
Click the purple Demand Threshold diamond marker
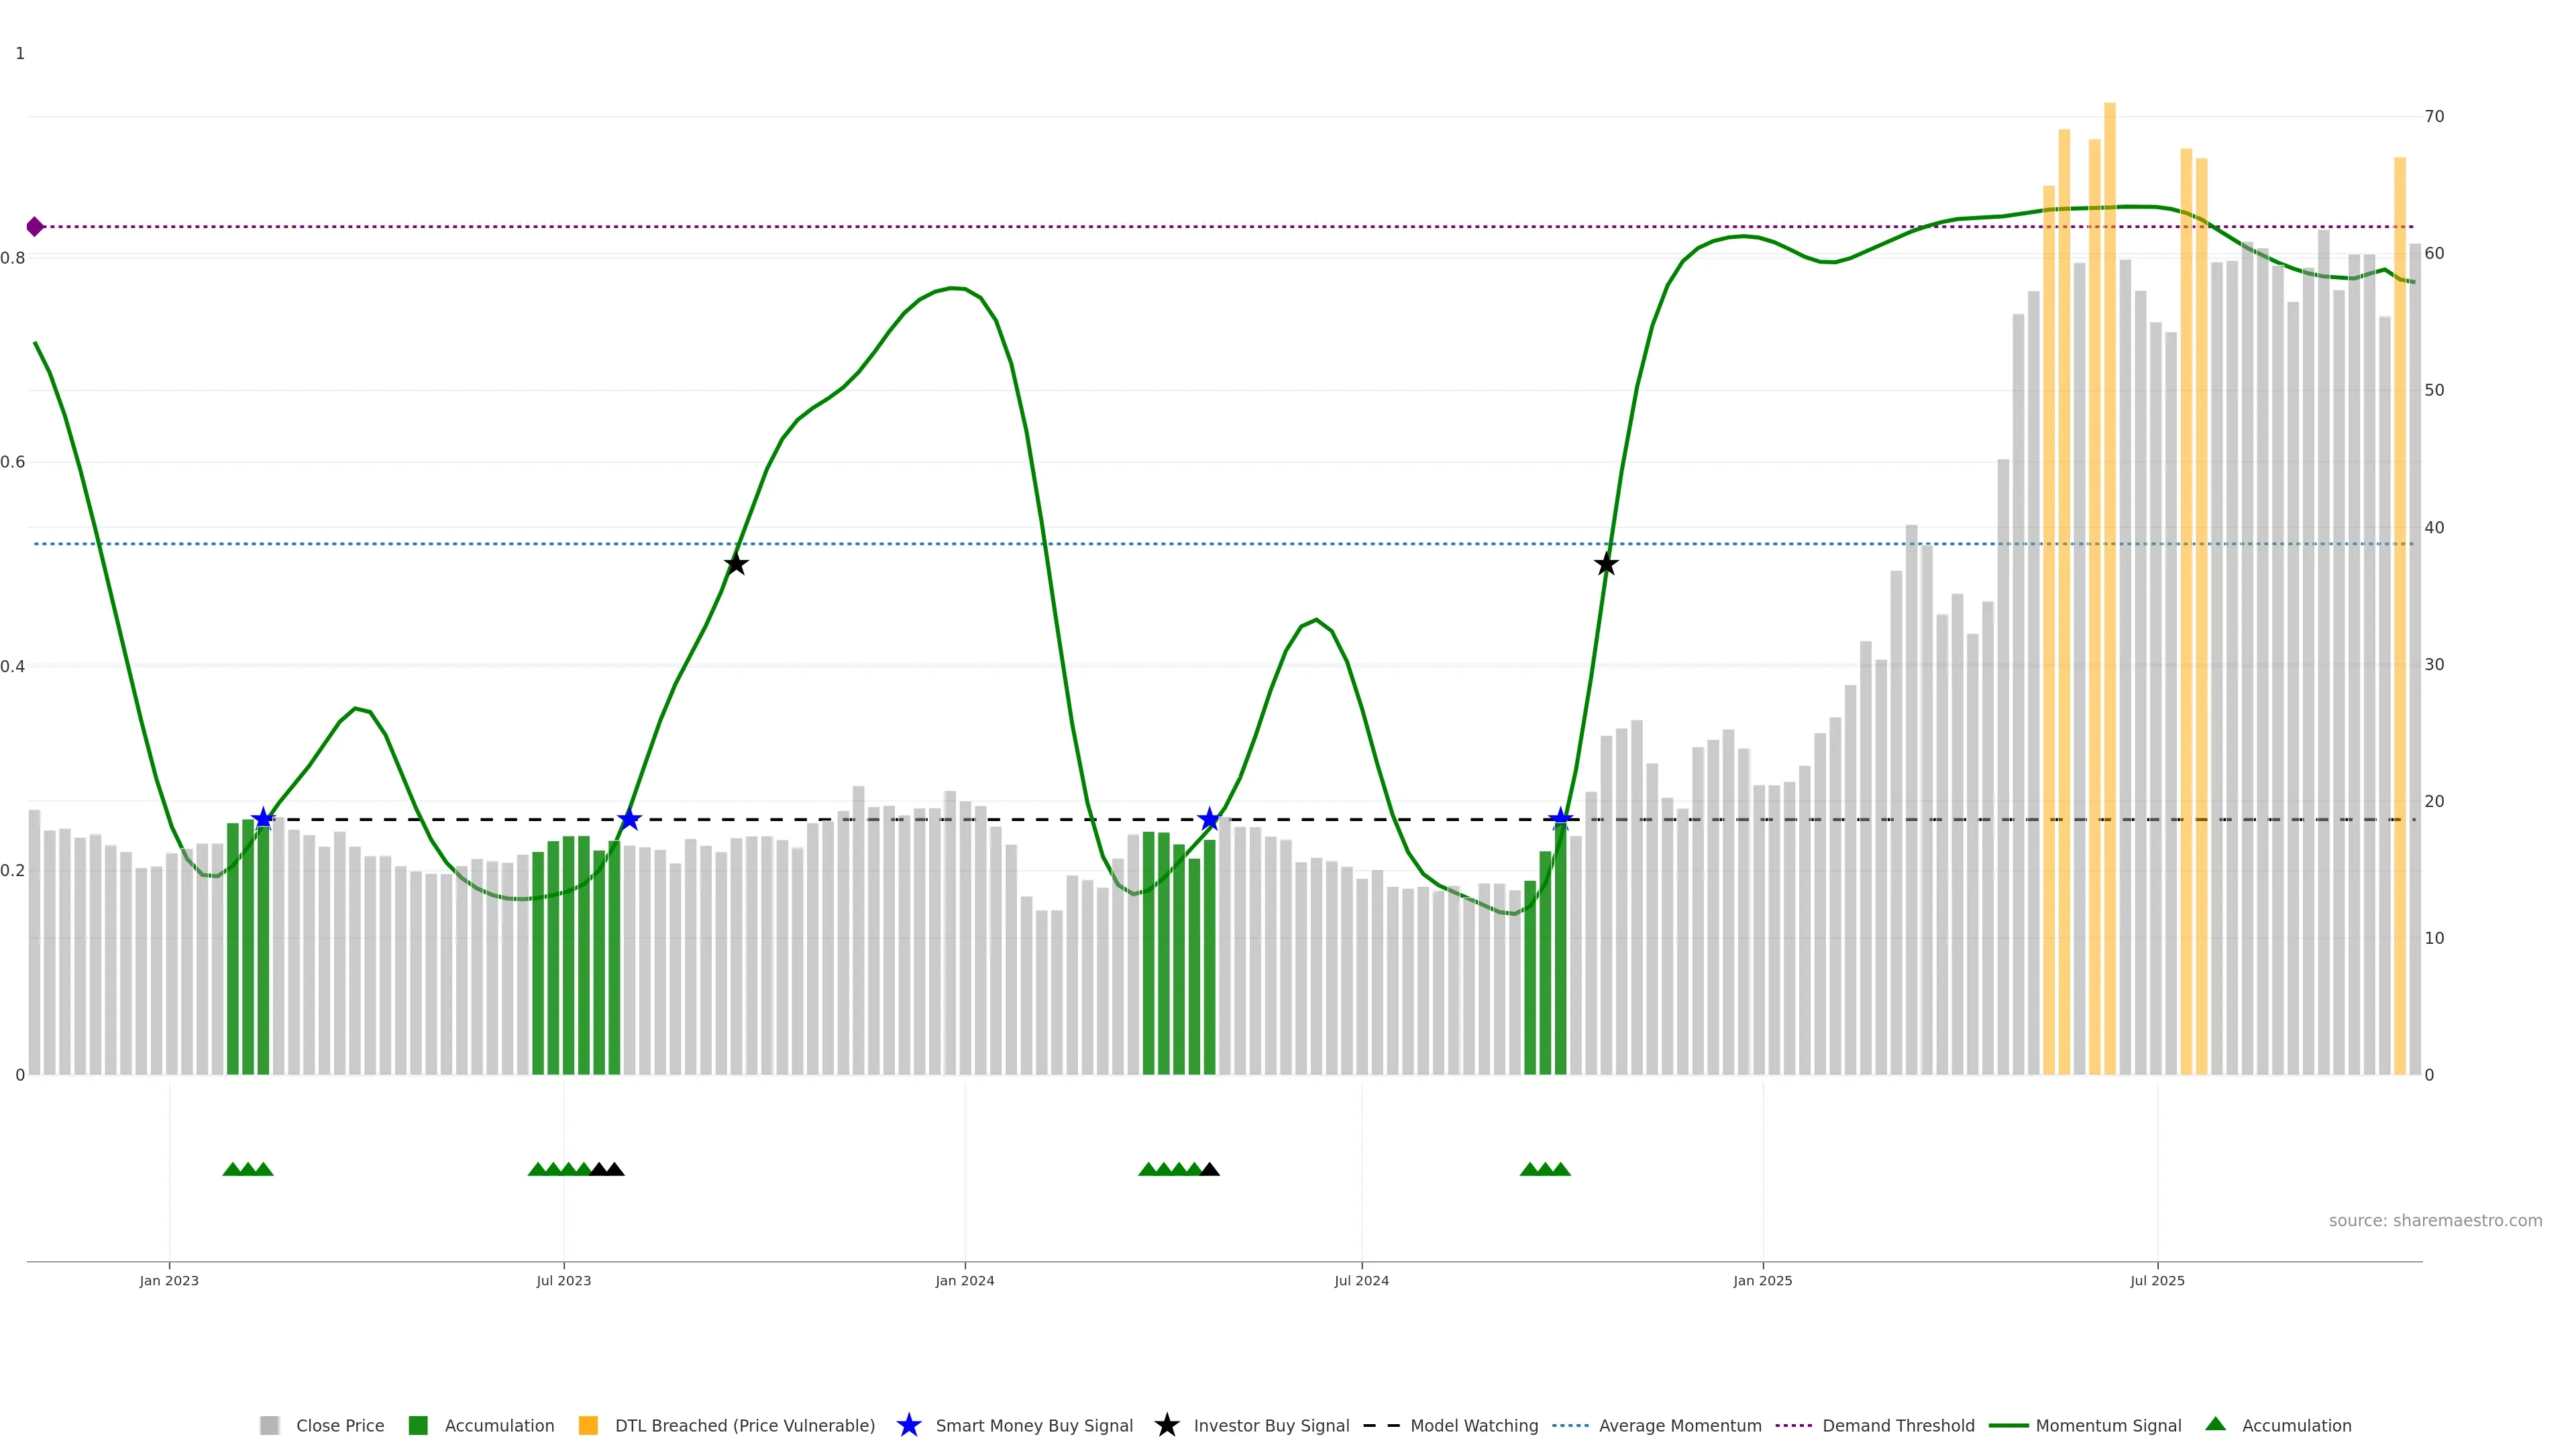pyautogui.click(x=35, y=227)
